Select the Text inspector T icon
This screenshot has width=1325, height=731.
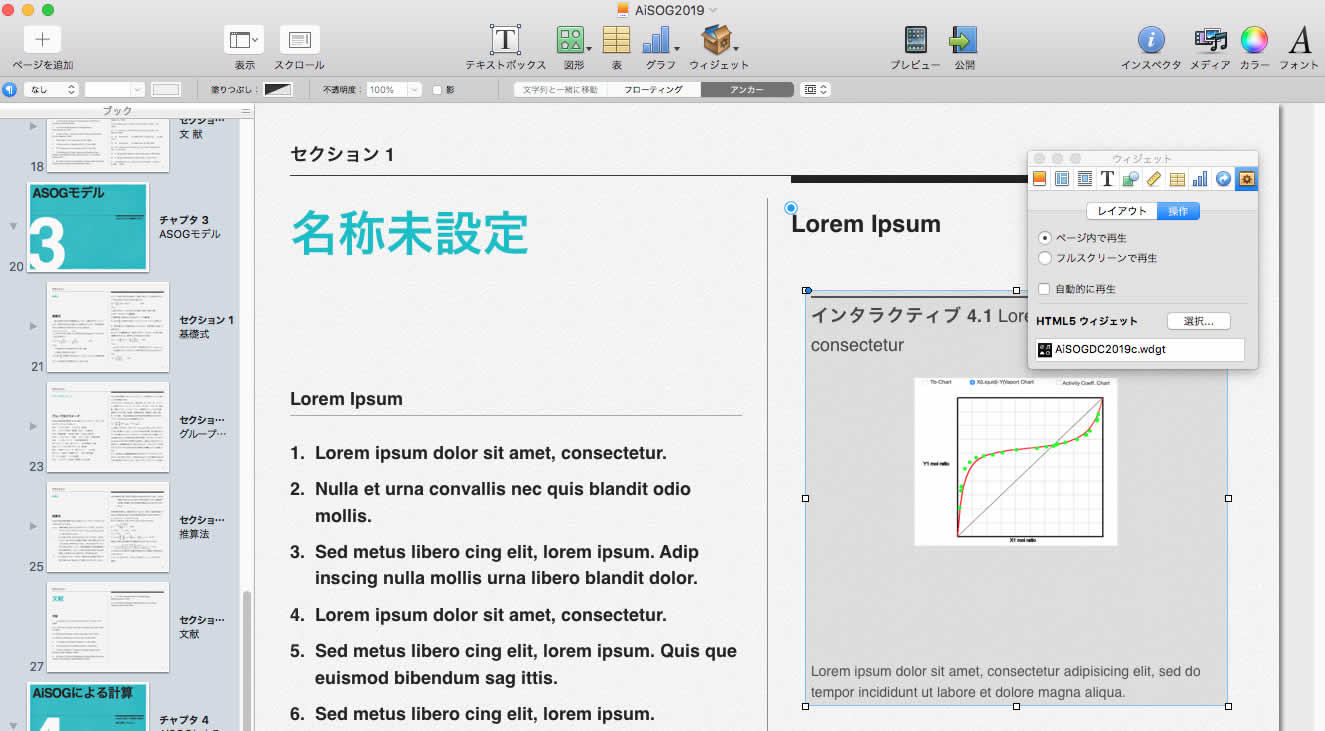click(1108, 179)
